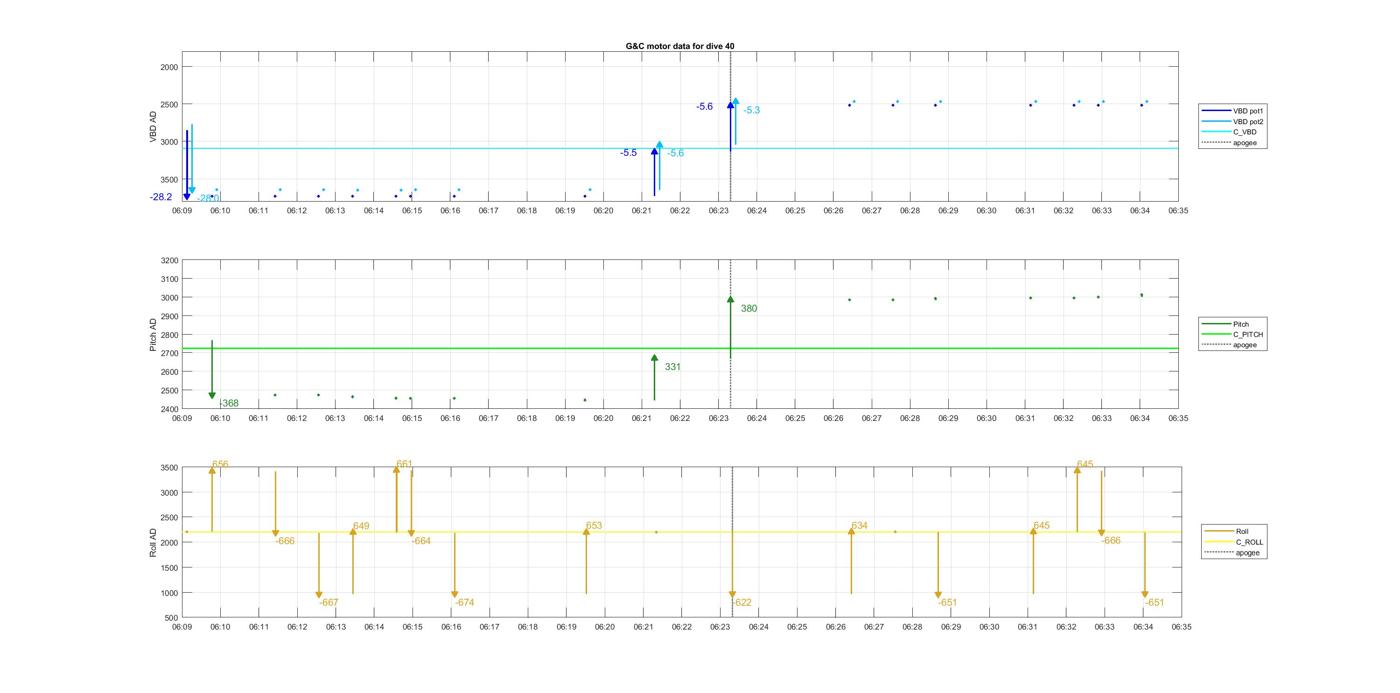
Task: Click the '-667' roll data label
Action: [329, 603]
